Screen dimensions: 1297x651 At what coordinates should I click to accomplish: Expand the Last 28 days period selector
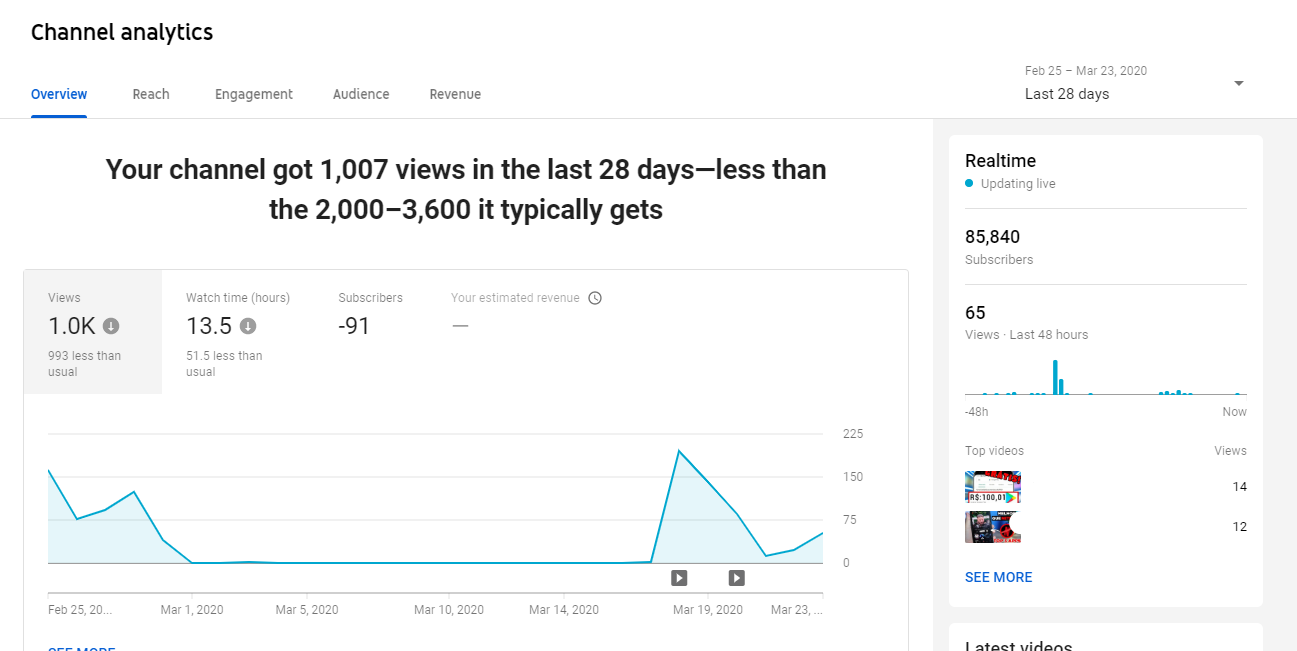click(x=1135, y=83)
